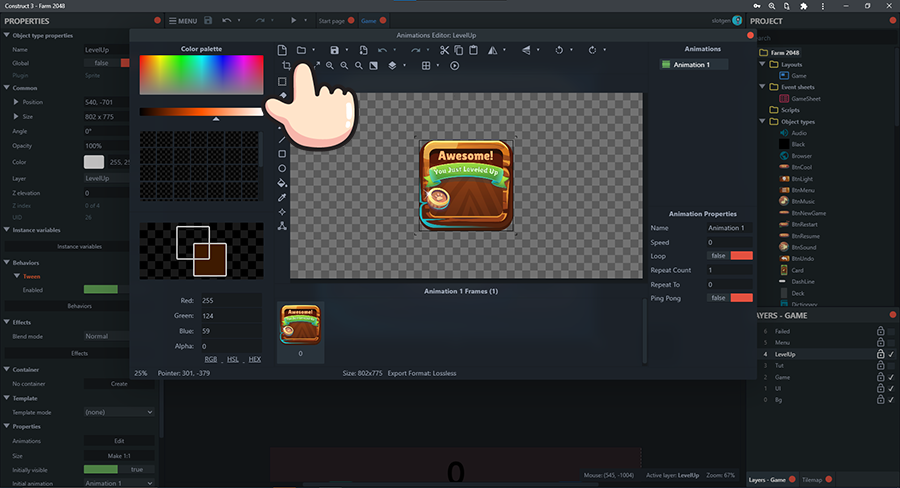Open the MENU menu
Viewport: 900px width, 488px height.
[183, 21]
